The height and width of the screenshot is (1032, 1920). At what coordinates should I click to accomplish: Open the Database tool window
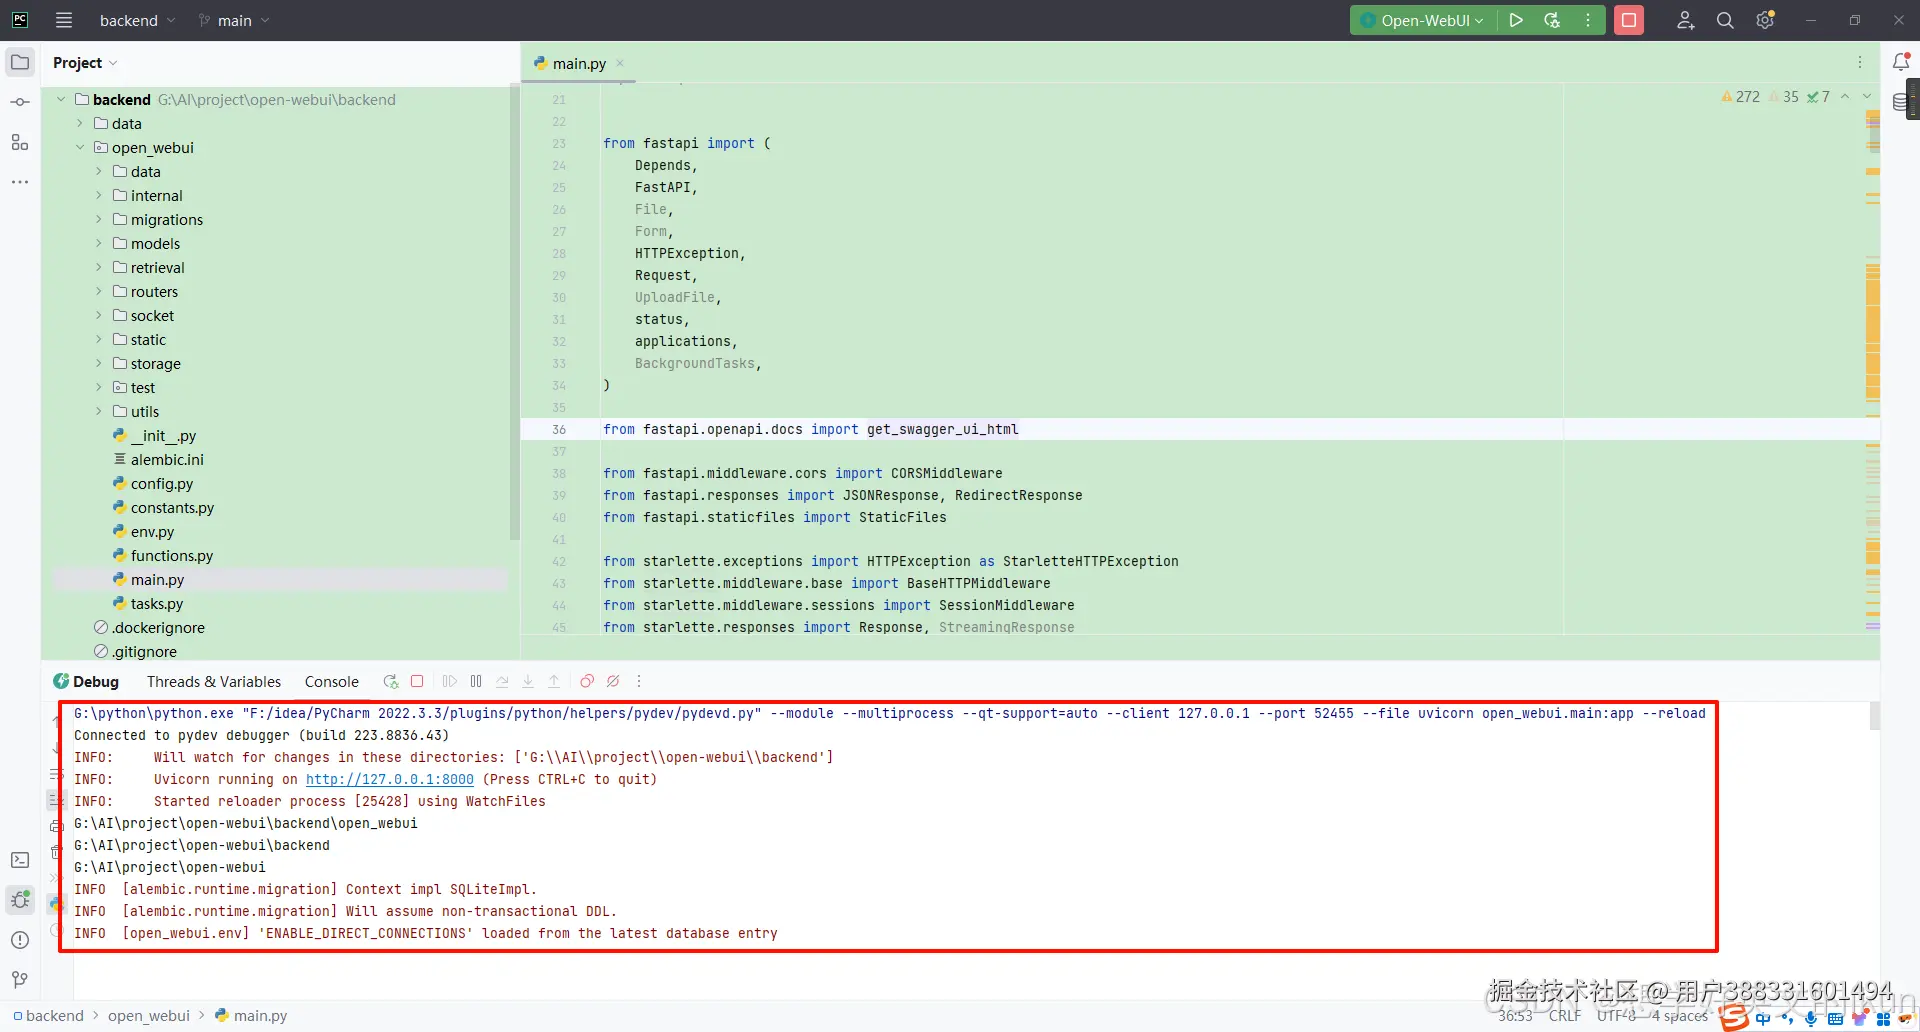1900,102
